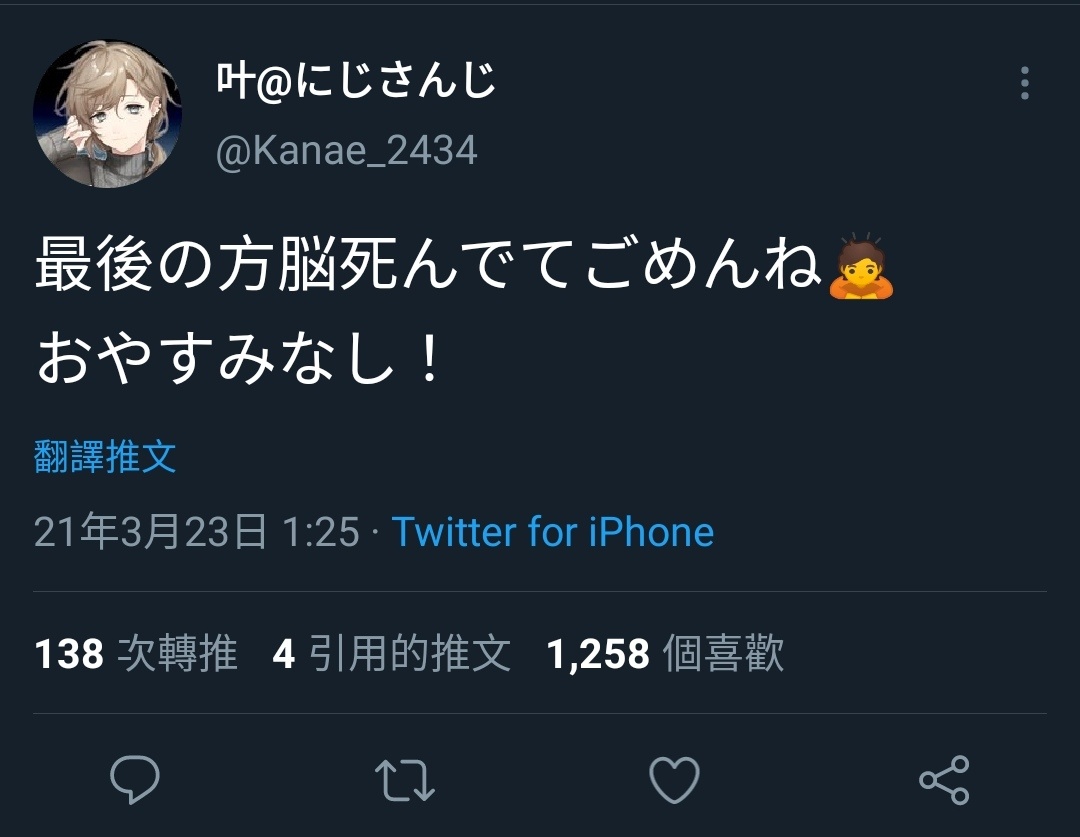This screenshot has width=1080, height=837.
Task: Open Kanae's profile avatar picture
Action: 107,114
